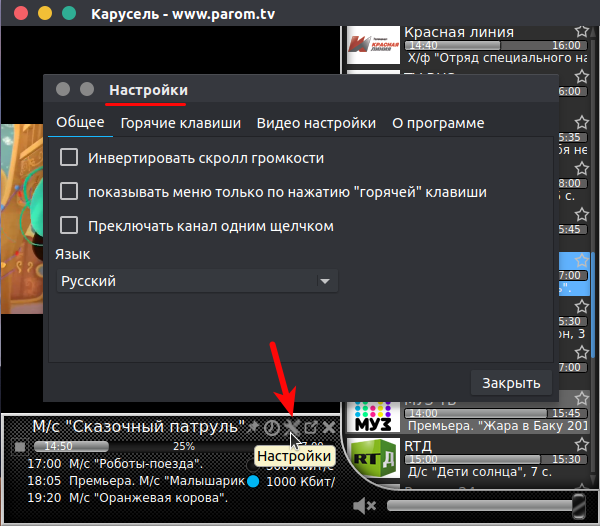
Task: Select the 19:20 М/с "Оранжевая корова" entry
Action: click(x=127, y=498)
